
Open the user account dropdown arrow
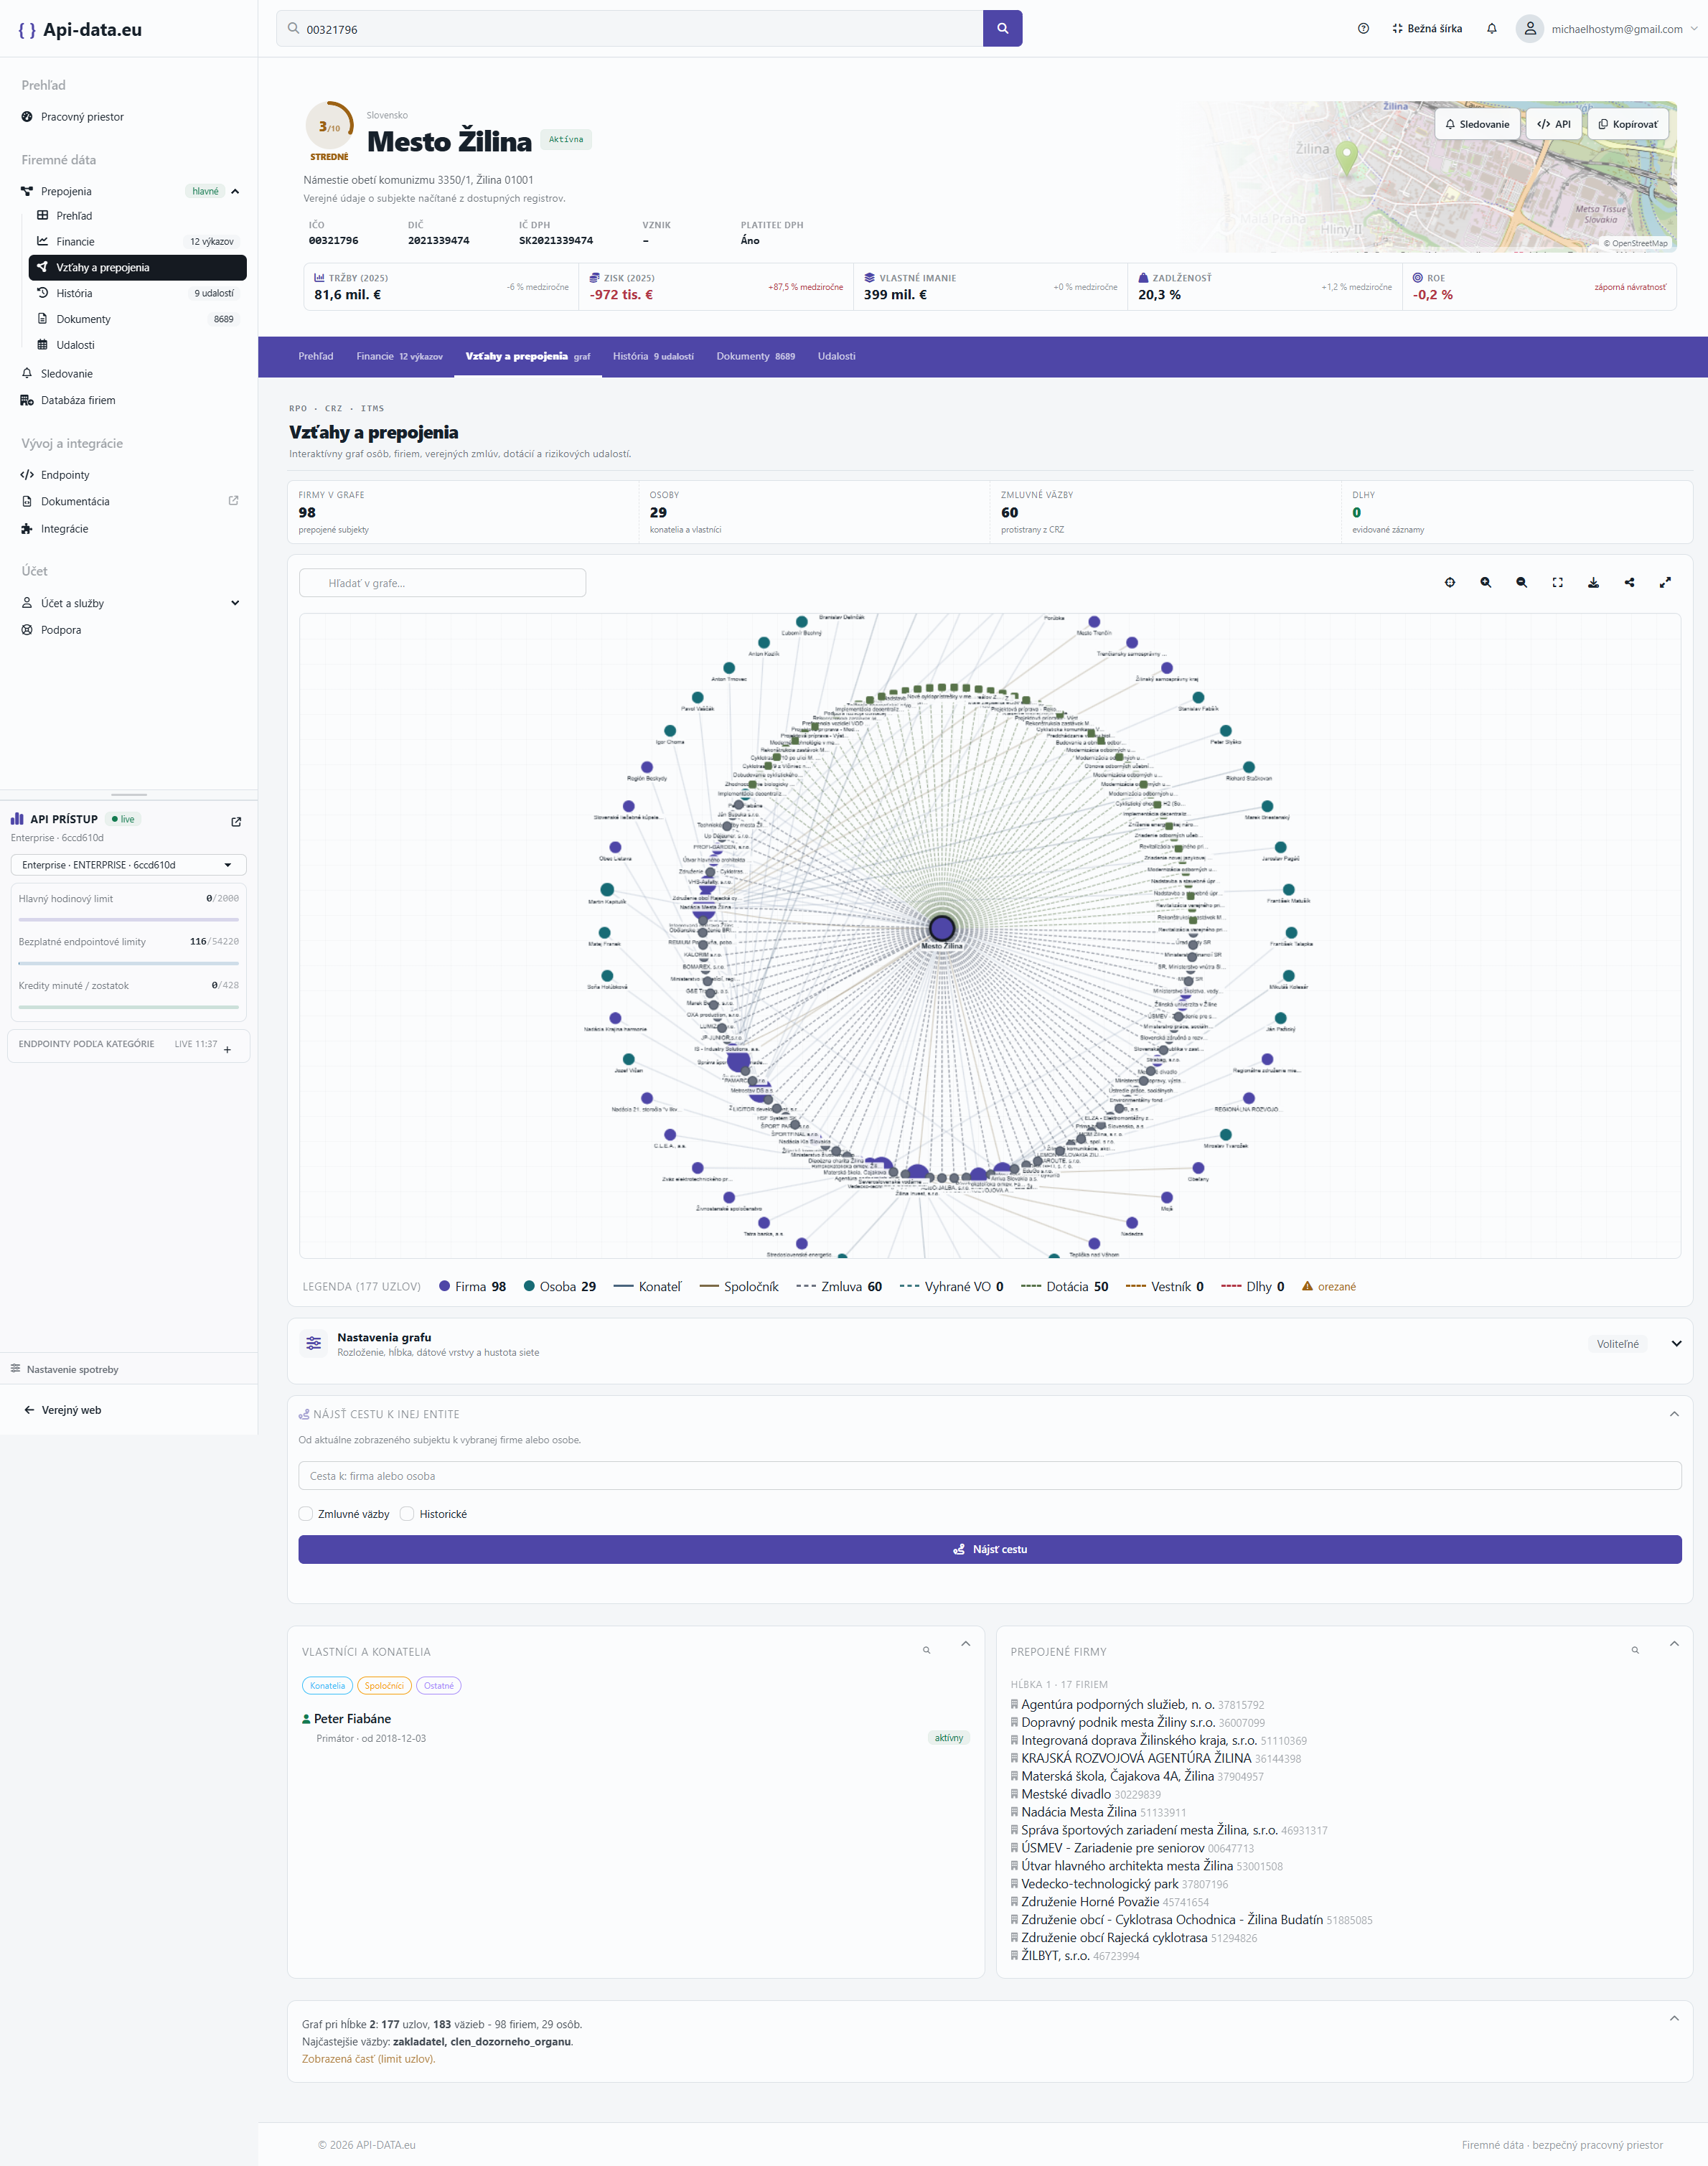(1693, 29)
